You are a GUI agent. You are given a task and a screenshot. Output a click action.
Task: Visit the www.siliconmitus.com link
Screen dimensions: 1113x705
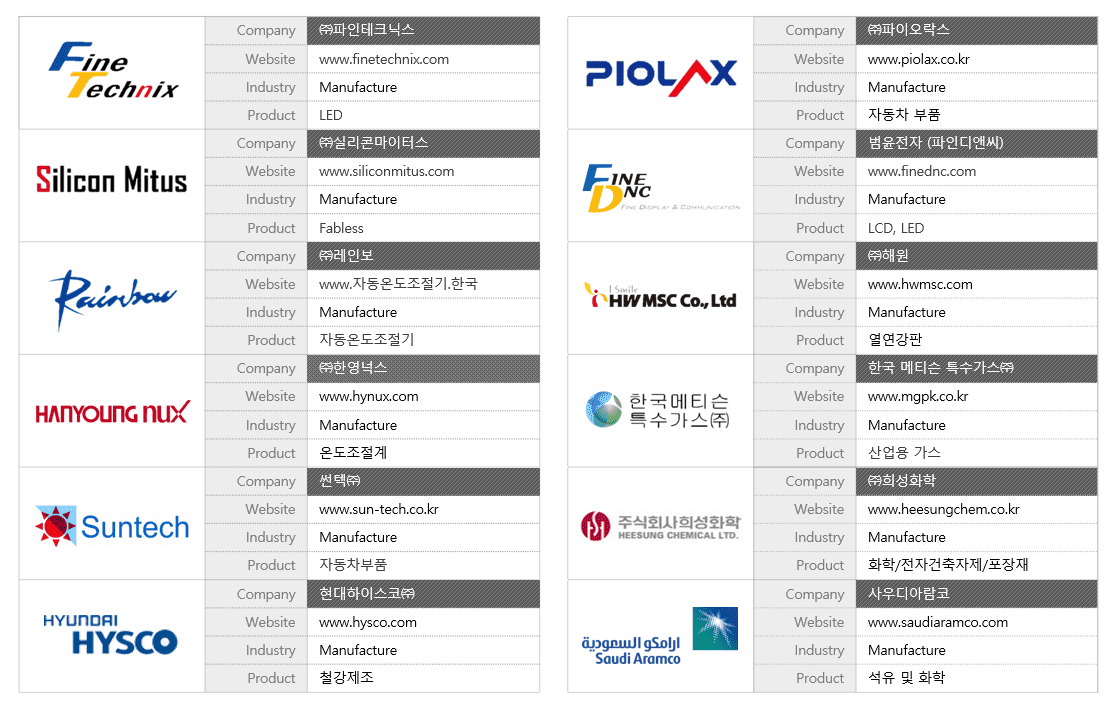(x=386, y=171)
